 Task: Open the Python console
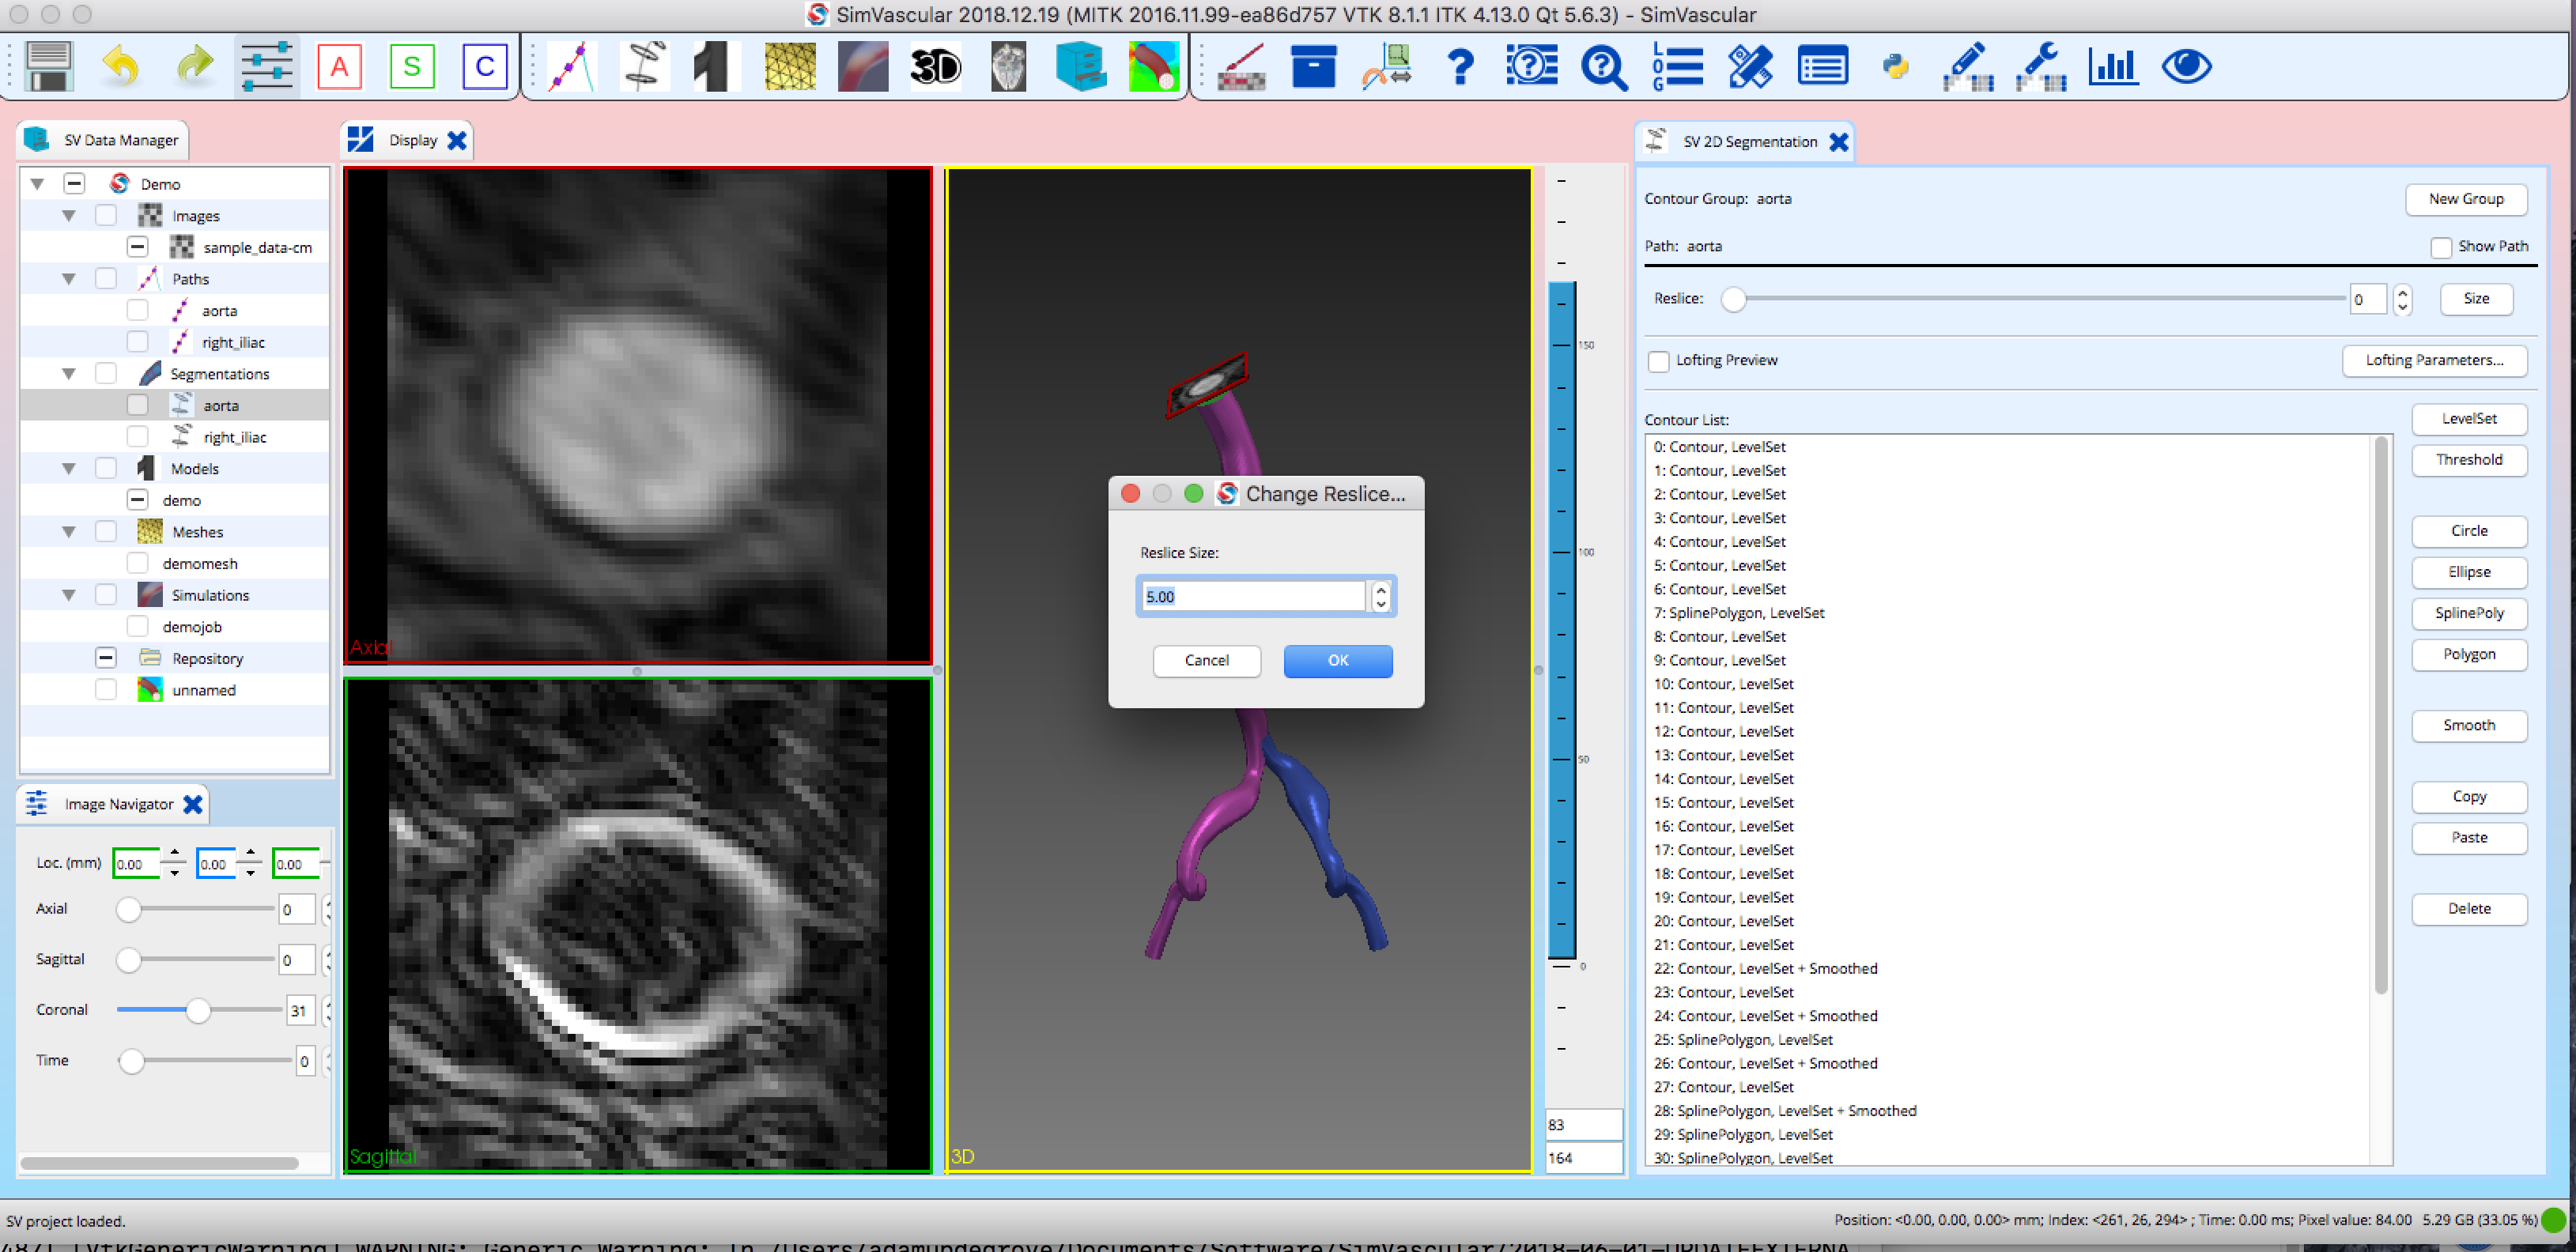pyautogui.click(x=1896, y=65)
